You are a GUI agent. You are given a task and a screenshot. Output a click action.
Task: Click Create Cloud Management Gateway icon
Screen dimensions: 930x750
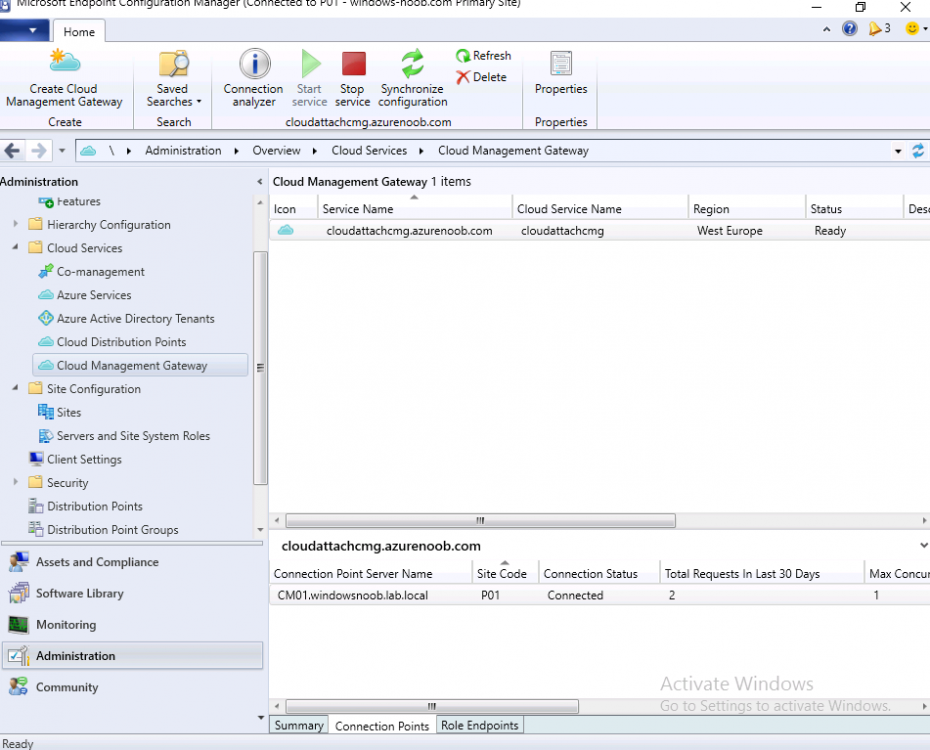click(x=64, y=62)
